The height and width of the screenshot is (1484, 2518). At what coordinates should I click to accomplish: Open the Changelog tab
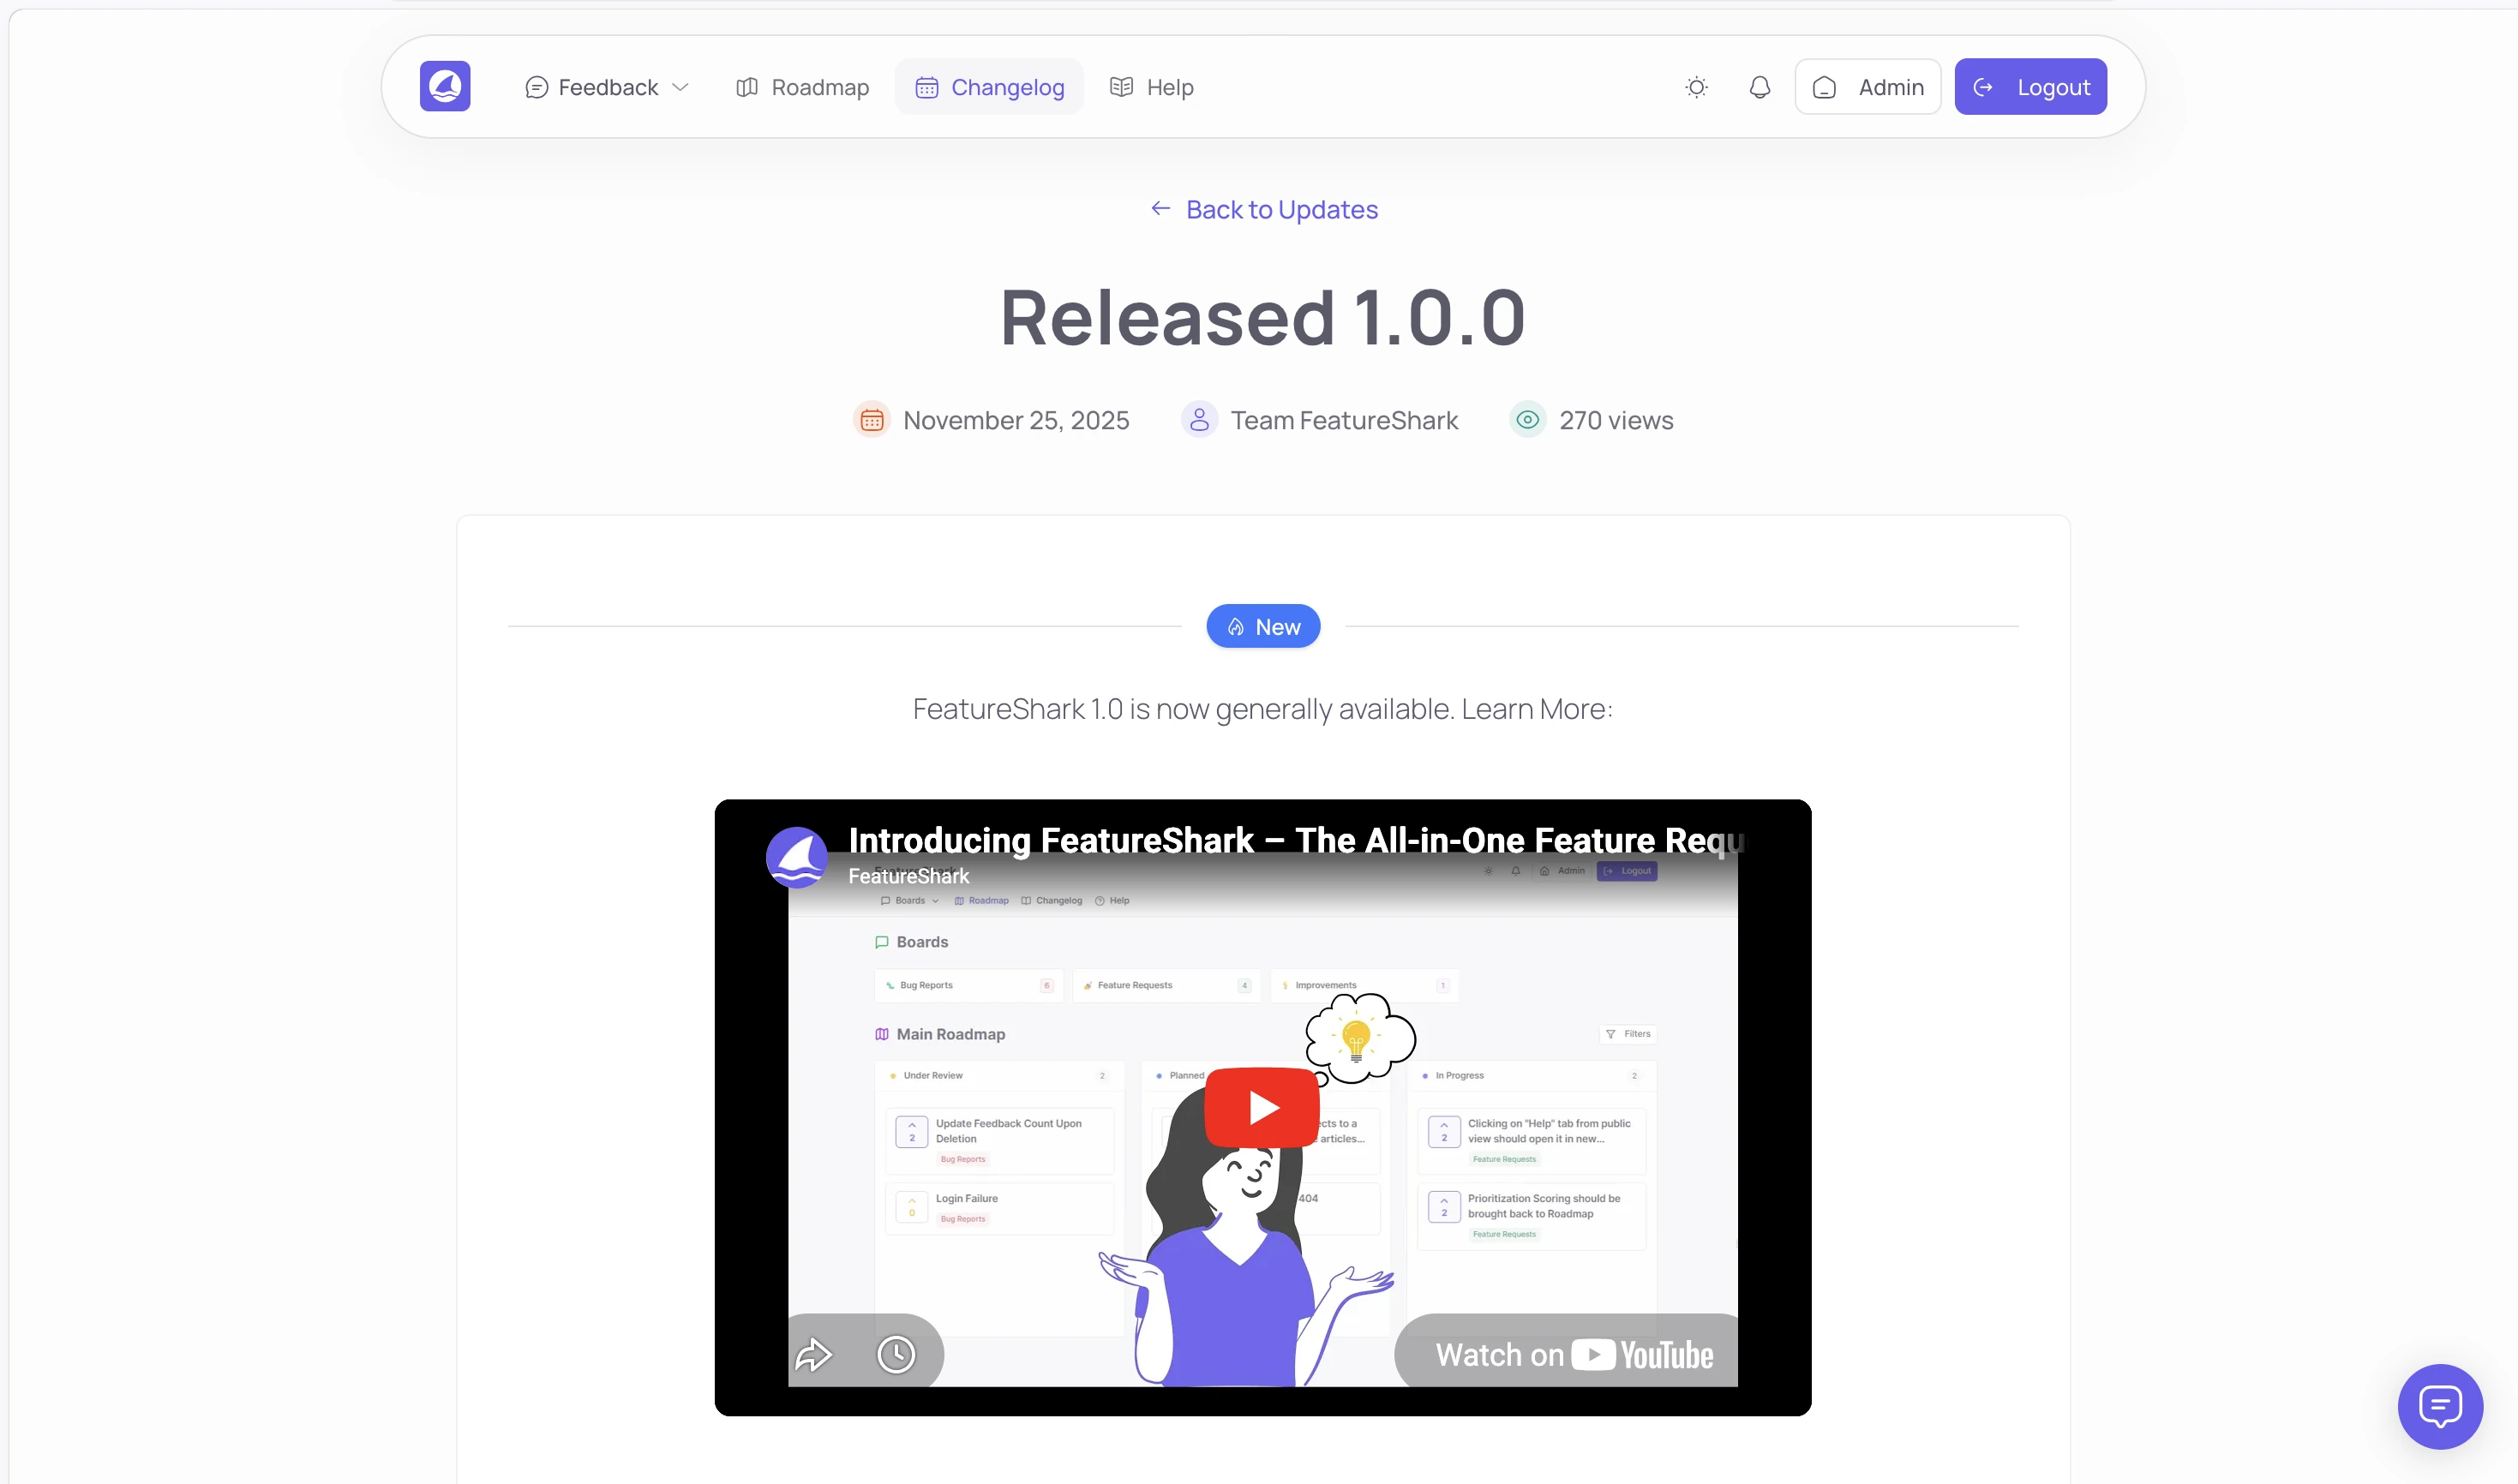[989, 87]
